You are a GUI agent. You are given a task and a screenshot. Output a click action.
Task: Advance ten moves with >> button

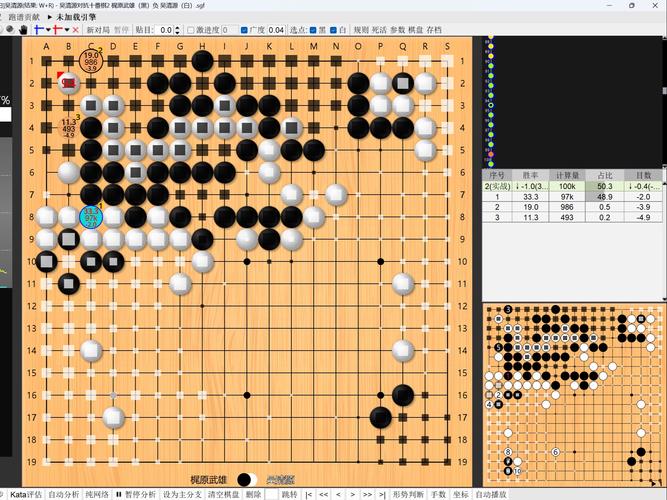[x=368, y=494]
